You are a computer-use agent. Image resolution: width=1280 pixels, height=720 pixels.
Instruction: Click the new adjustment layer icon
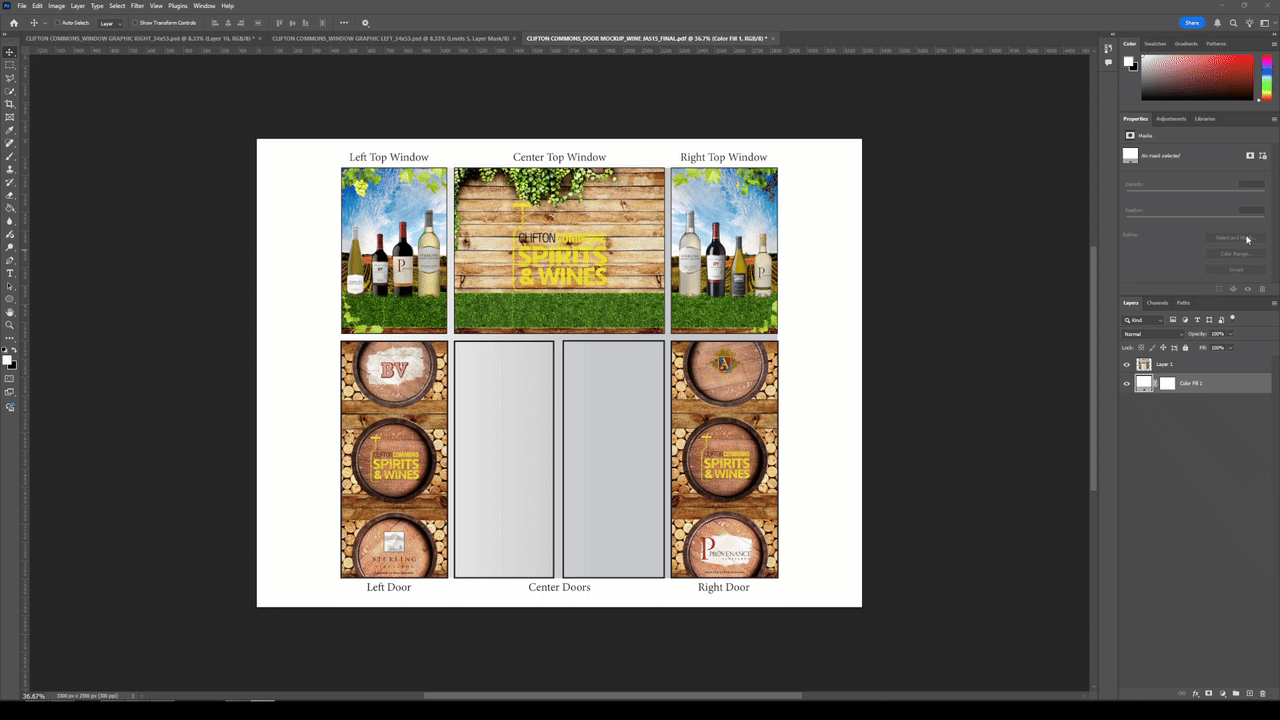tap(1222, 693)
